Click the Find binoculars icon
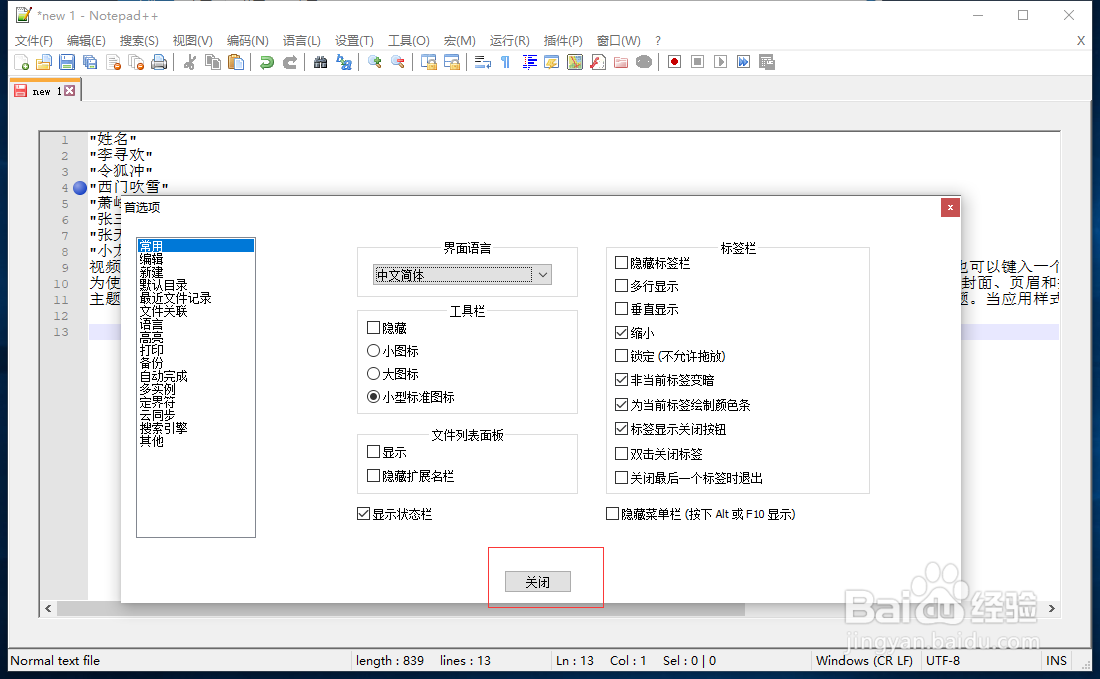The width and height of the screenshot is (1100, 679). click(x=321, y=62)
